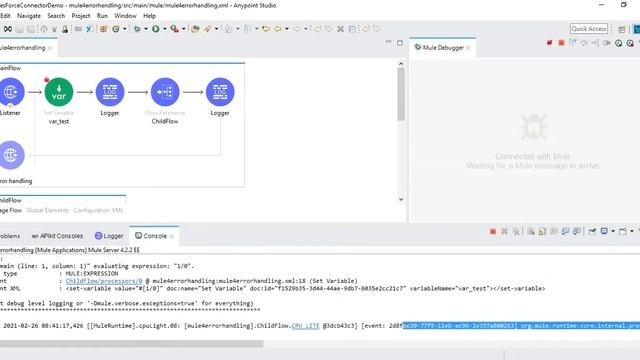Select the ChildFlow Flow Reference node
This screenshot has height=360, width=640.
pos(165,92)
